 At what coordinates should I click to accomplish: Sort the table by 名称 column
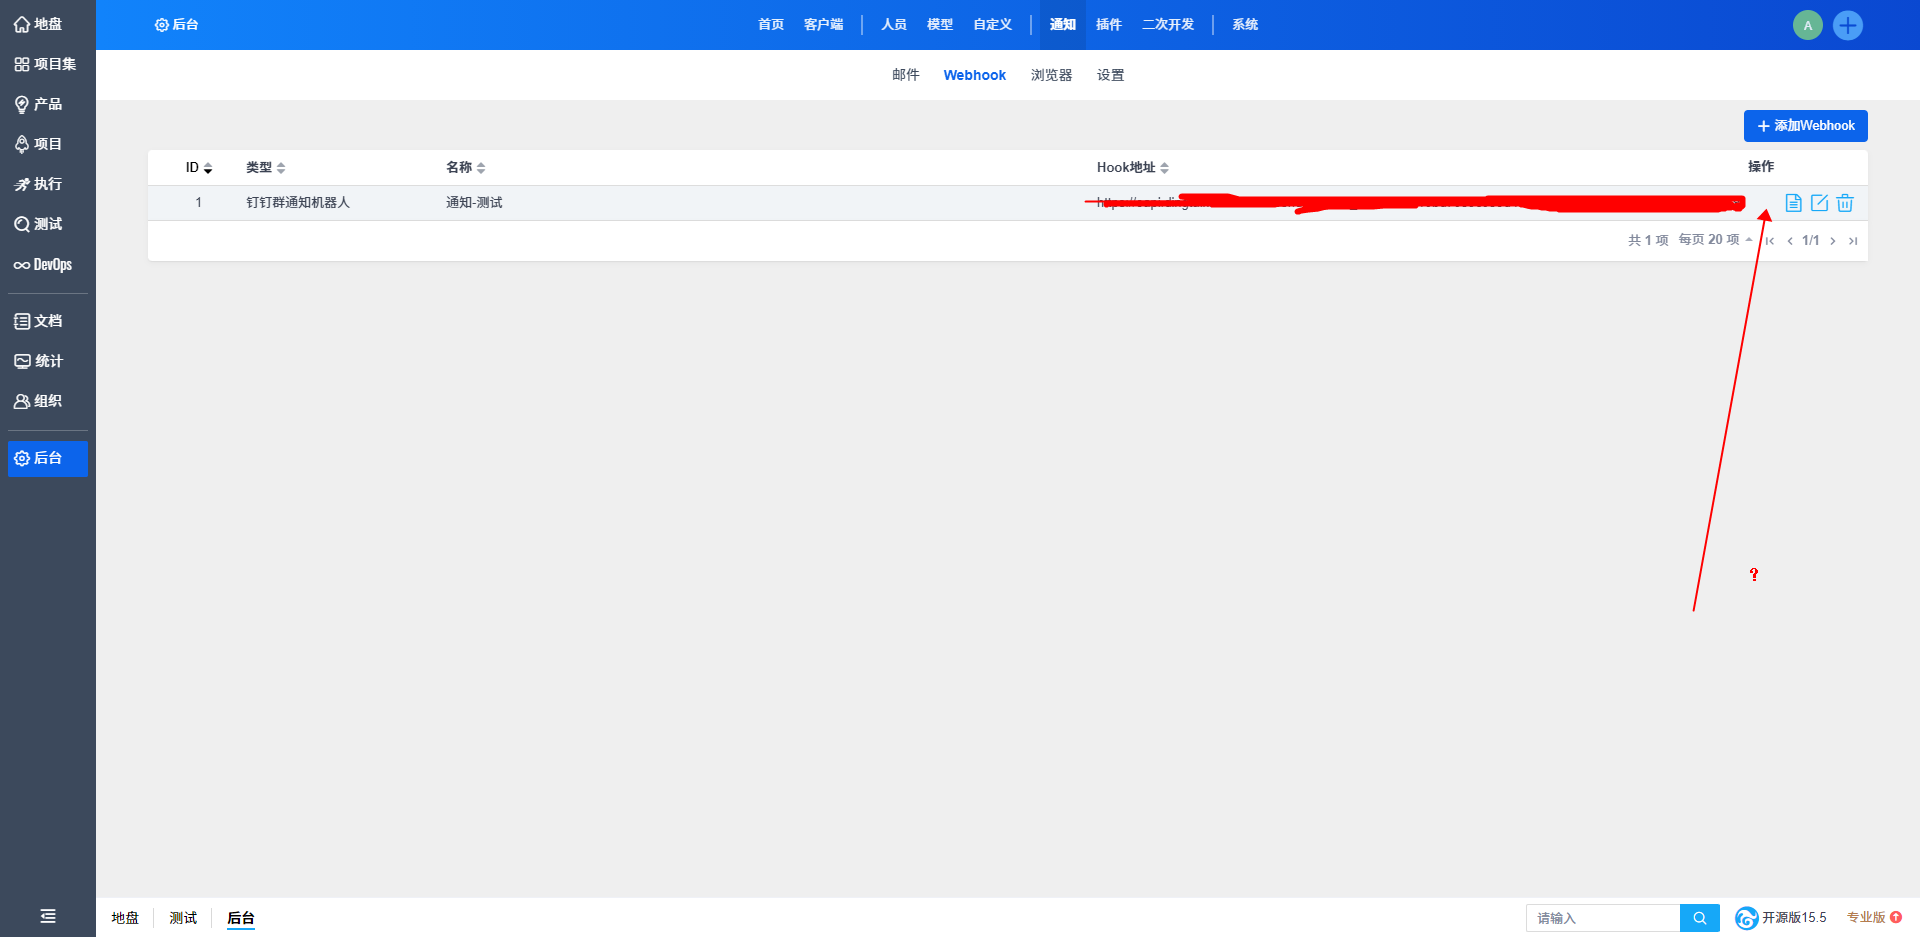click(x=466, y=168)
